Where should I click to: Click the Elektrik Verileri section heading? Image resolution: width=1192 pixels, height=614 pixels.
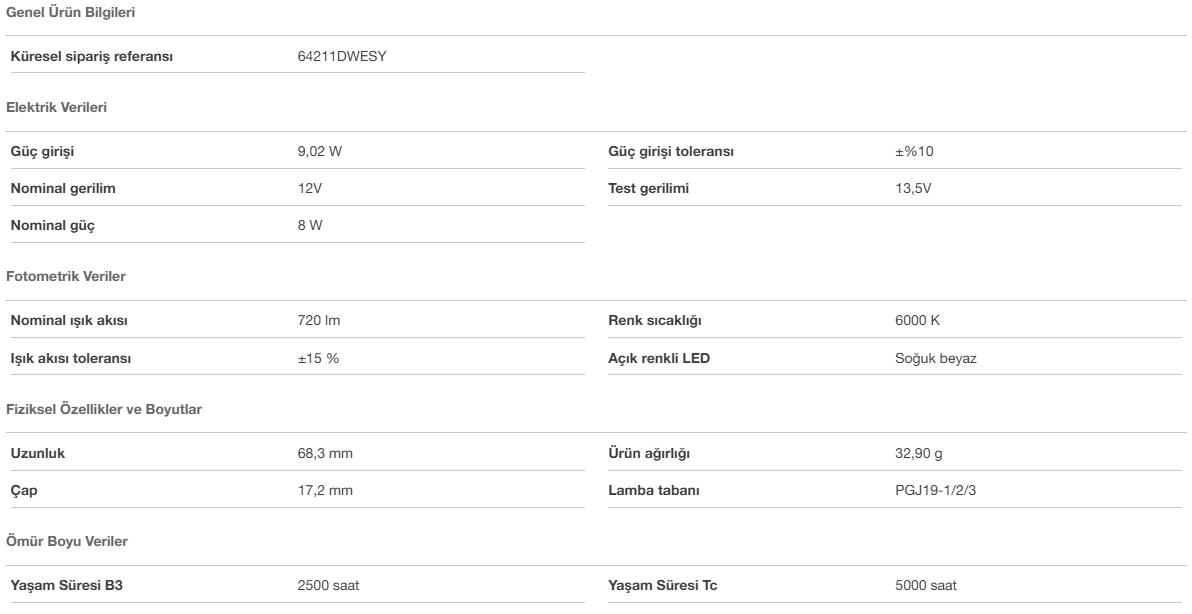pyautogui.click(x=54, y=106)
